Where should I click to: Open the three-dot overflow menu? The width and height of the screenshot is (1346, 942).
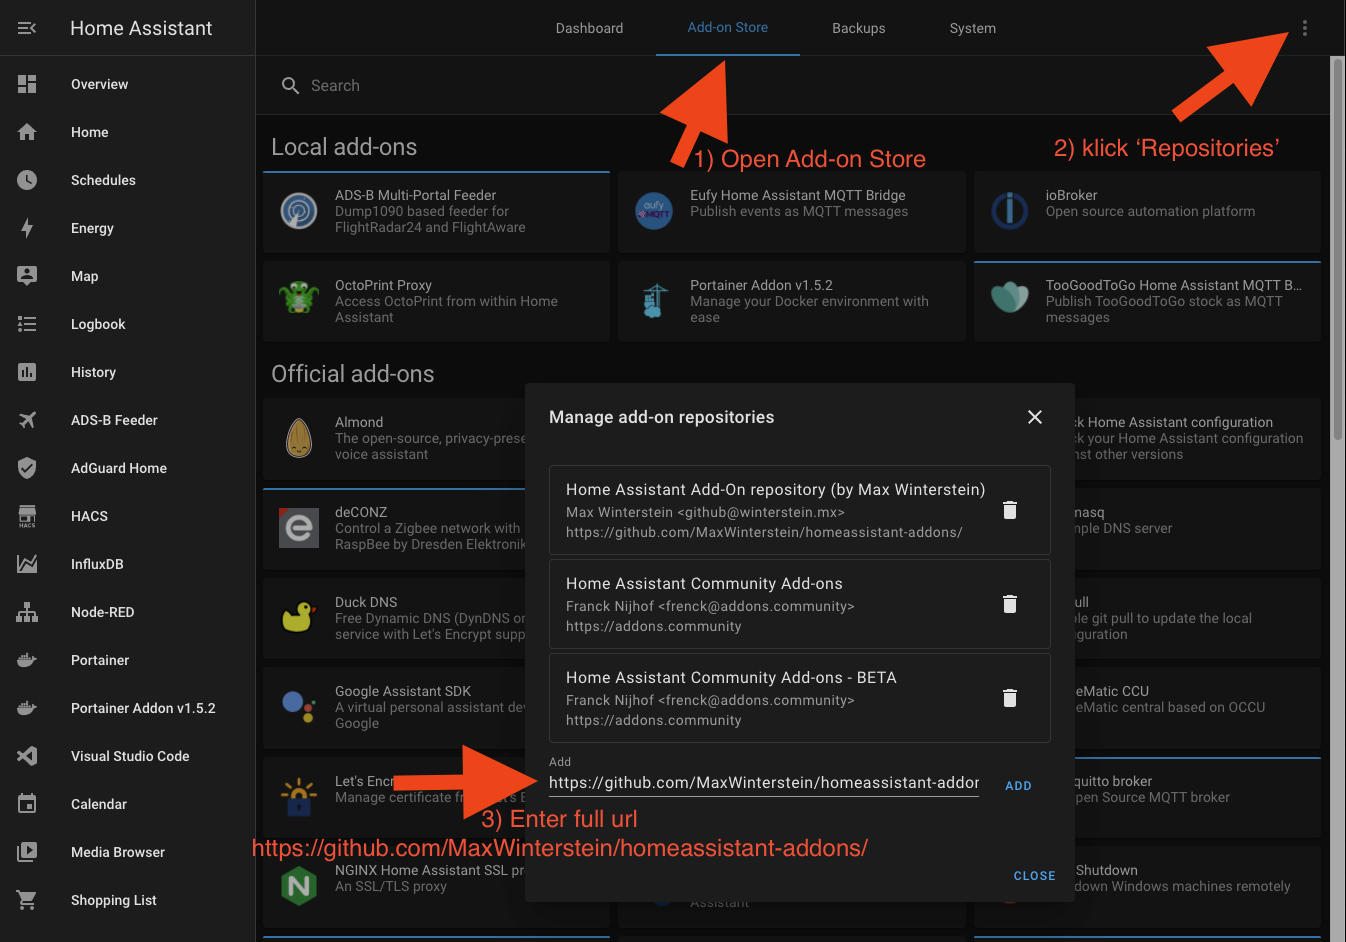click(1304, 28)
